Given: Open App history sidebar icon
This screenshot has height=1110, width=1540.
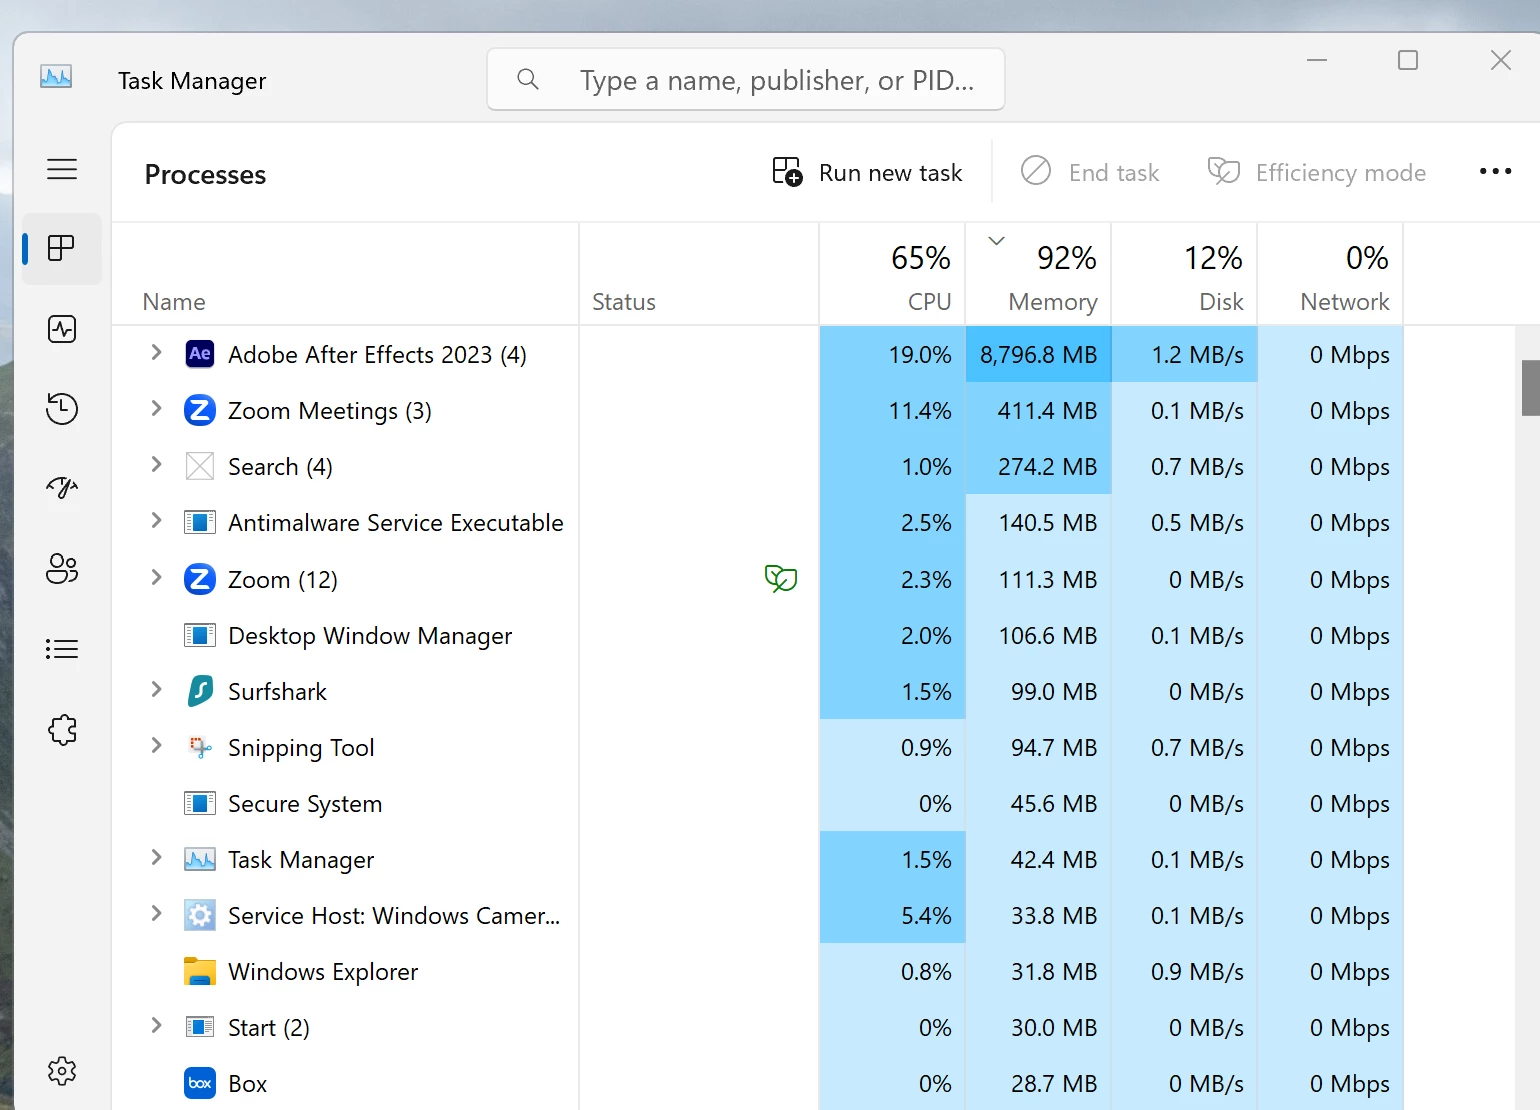Looking at the screenshot, I should click(x=62, y=409).
